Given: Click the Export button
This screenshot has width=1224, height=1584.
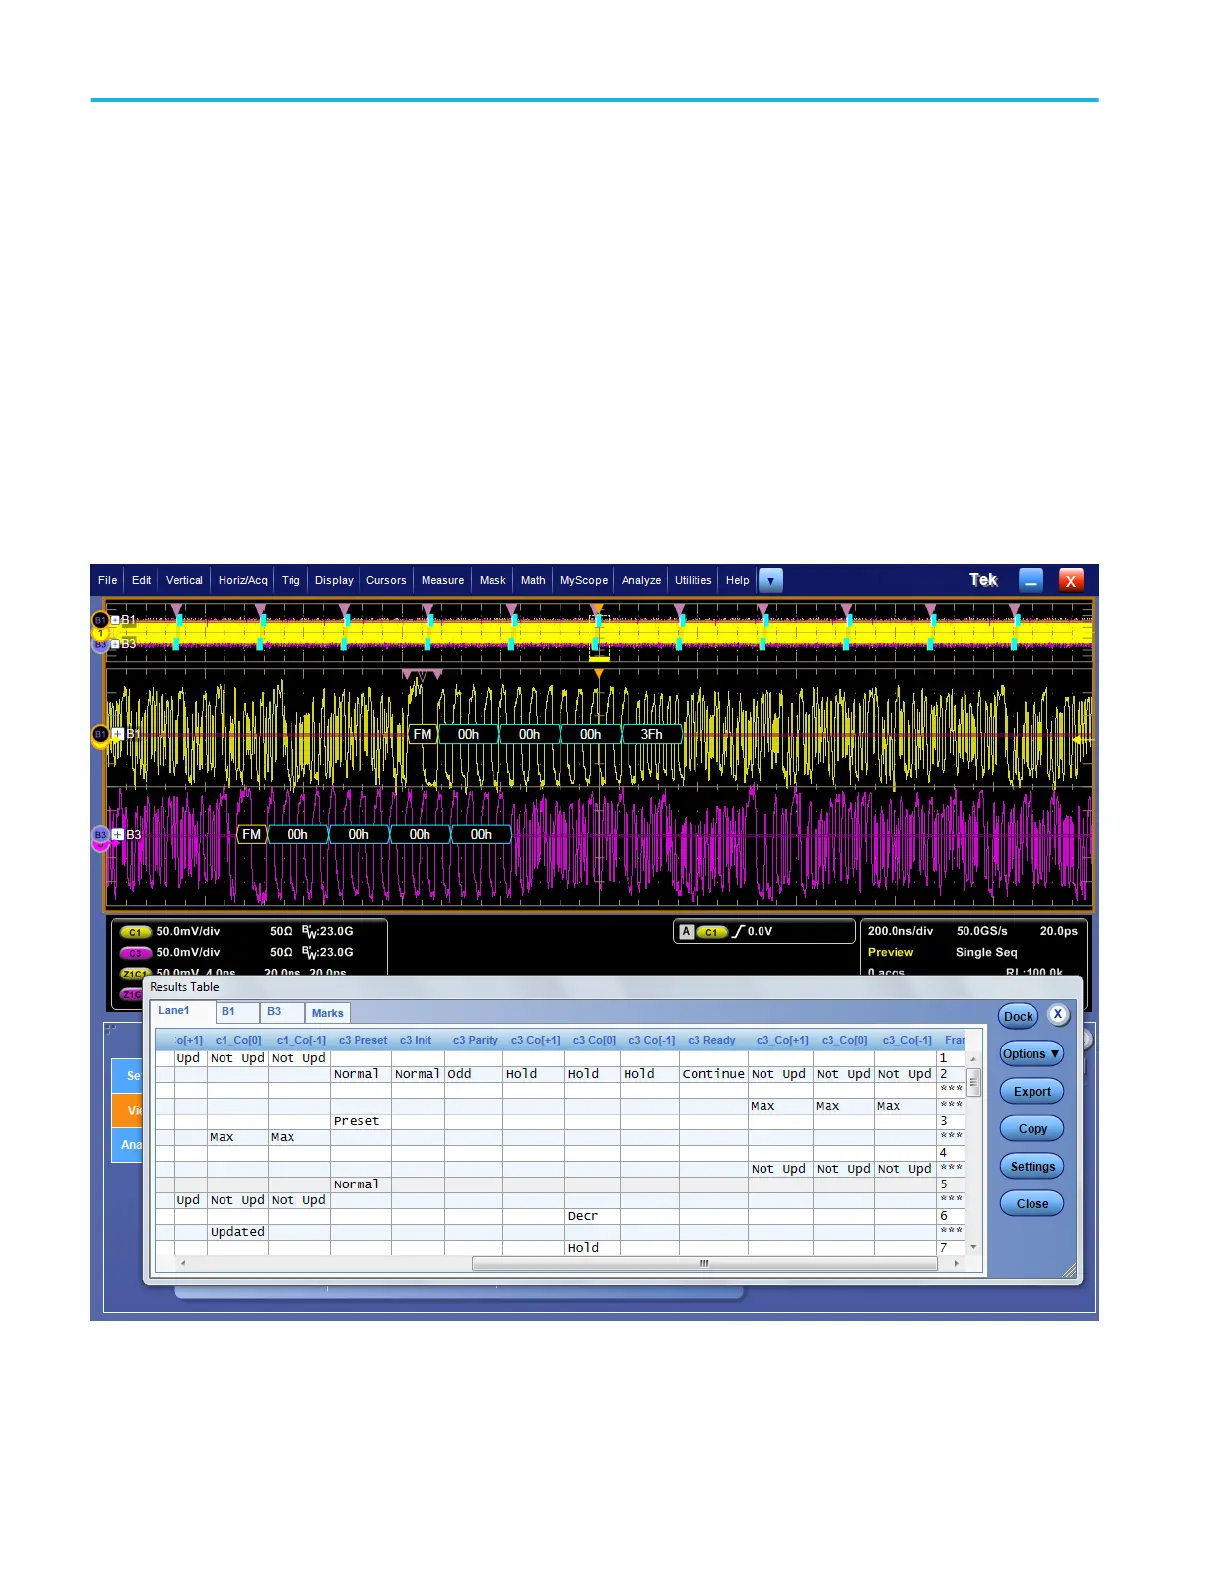Looking at the screenshot, I should [x=1032, y=1092].
